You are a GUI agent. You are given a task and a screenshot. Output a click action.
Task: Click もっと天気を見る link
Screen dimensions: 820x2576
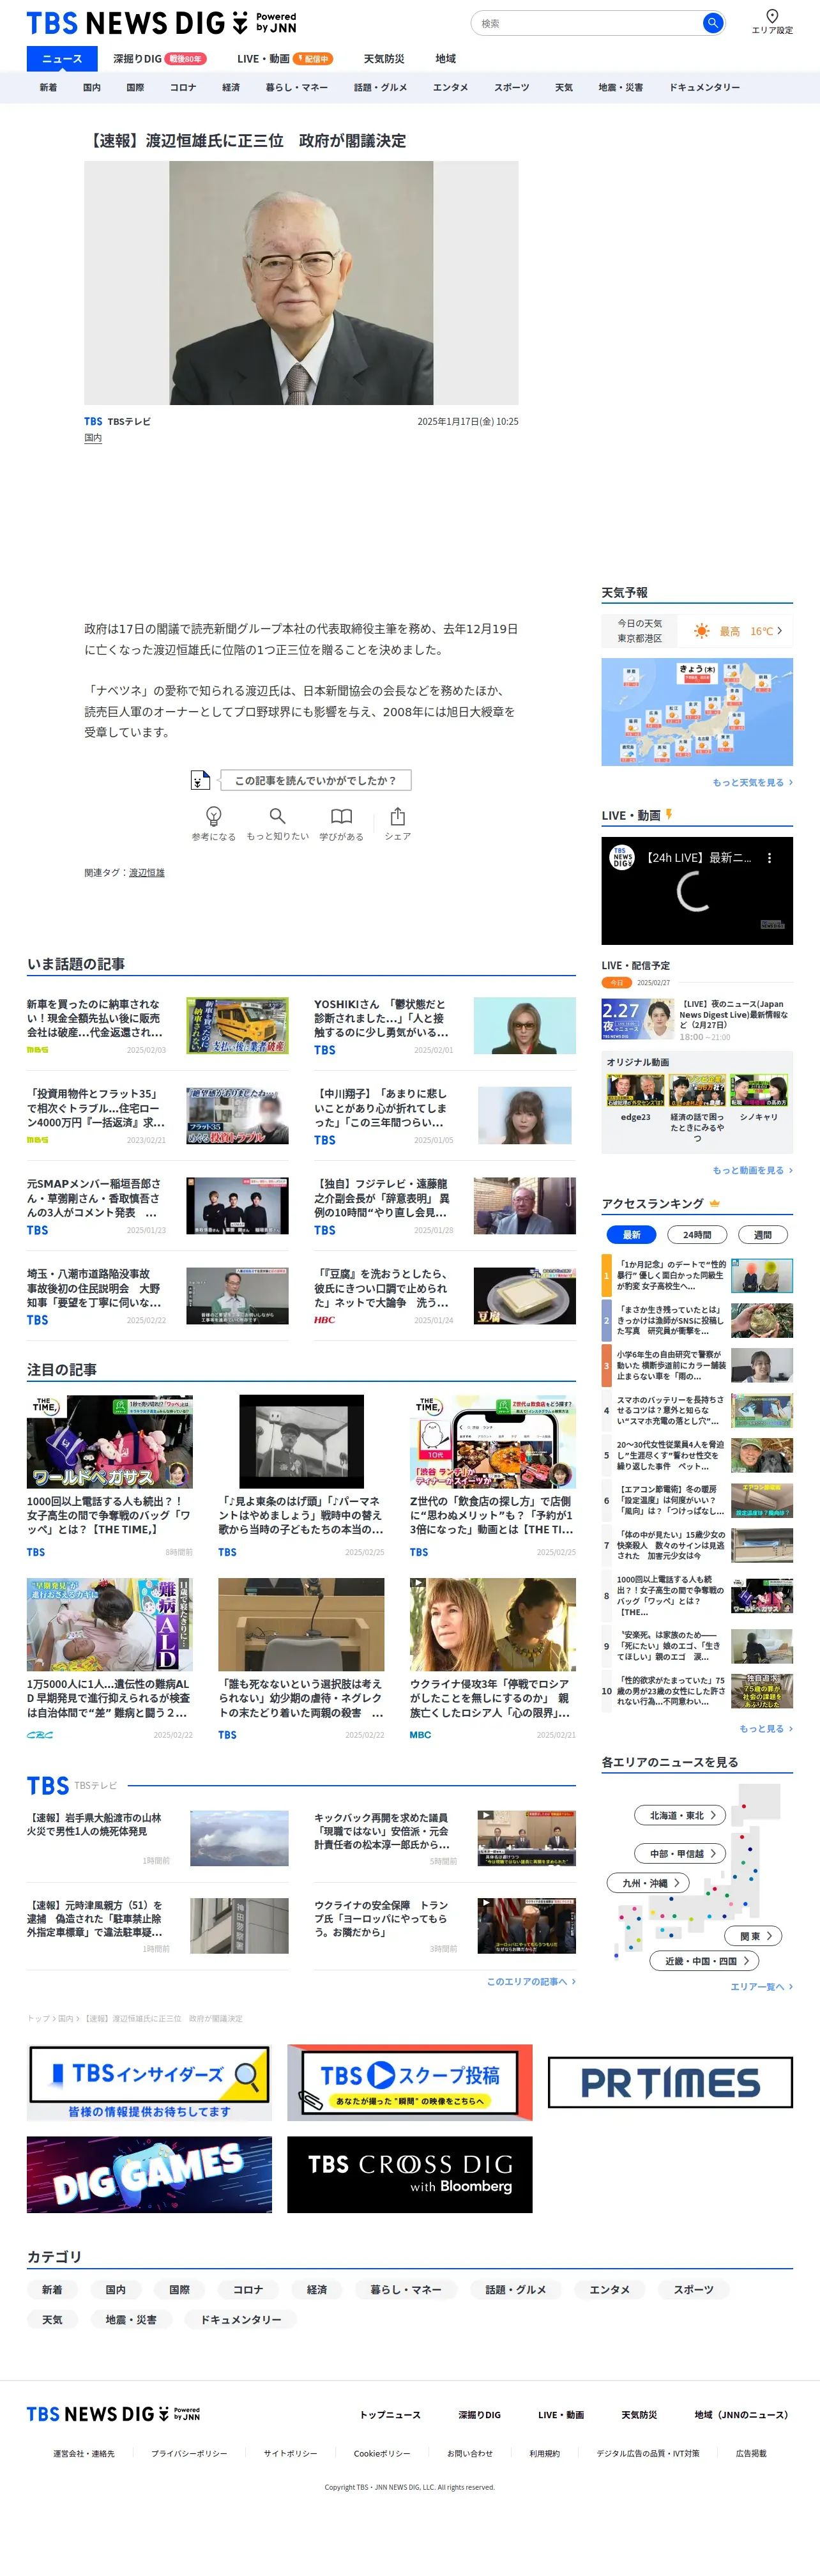coord(752,782)
